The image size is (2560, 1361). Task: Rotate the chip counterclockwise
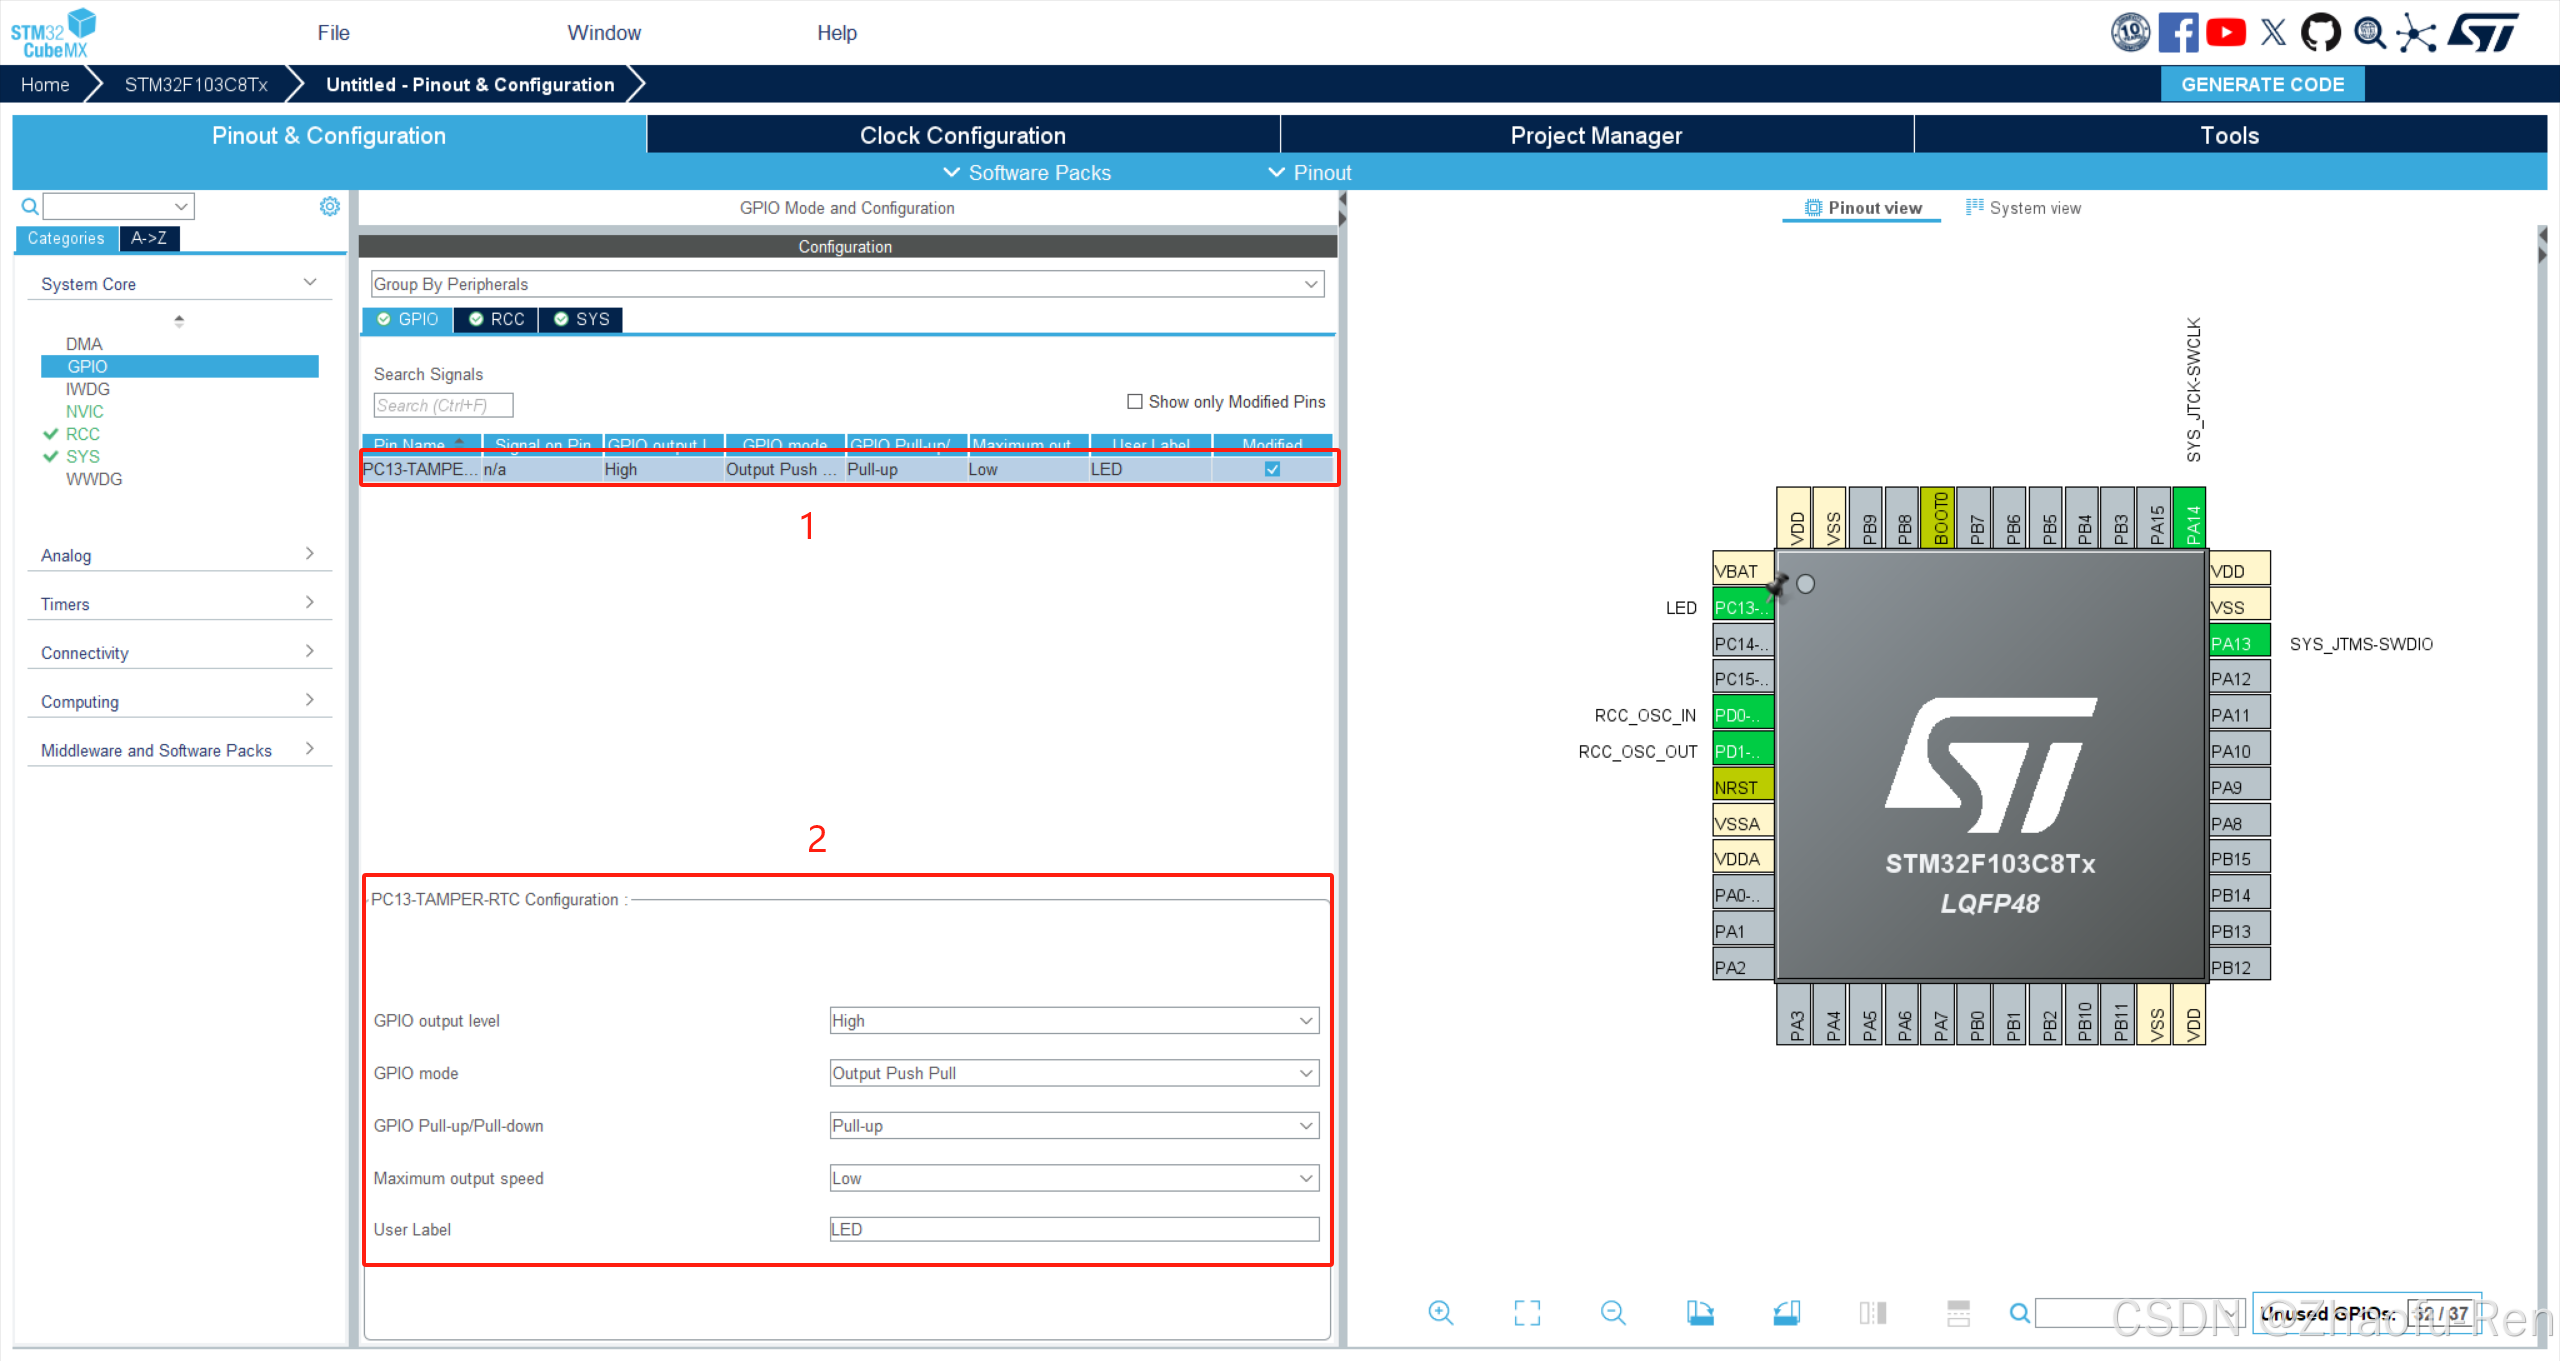point(1787,1312)
